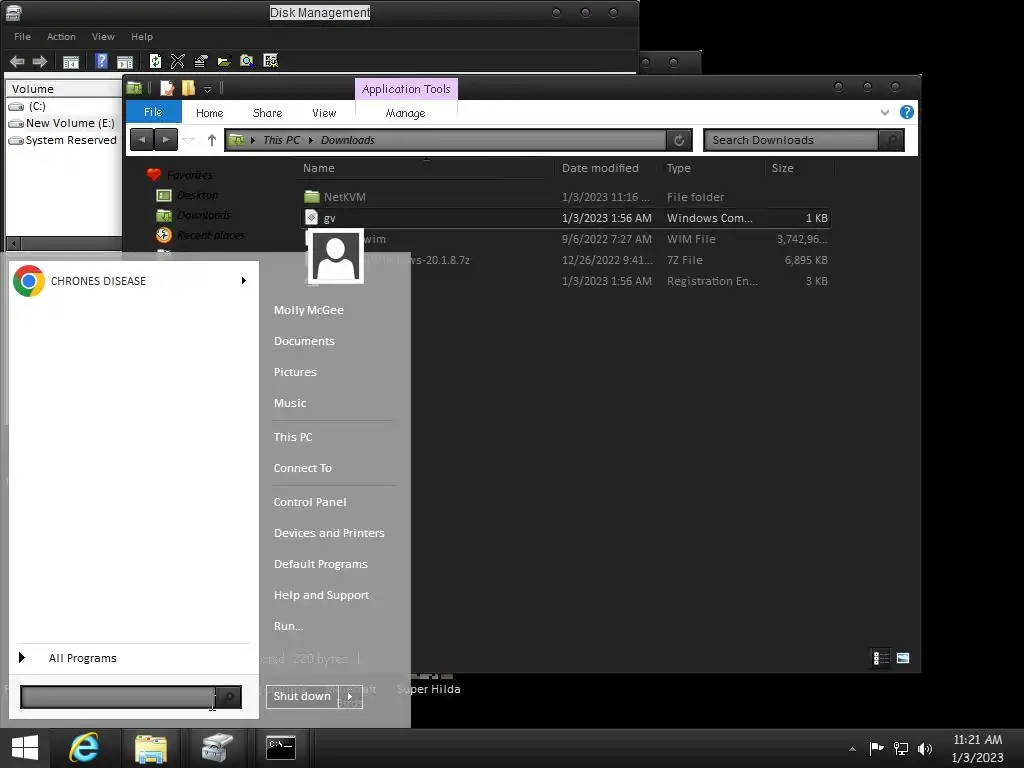Click the volume speaker tray icon
Viewport: 1024px width, 768px height.
click(925, 748)
